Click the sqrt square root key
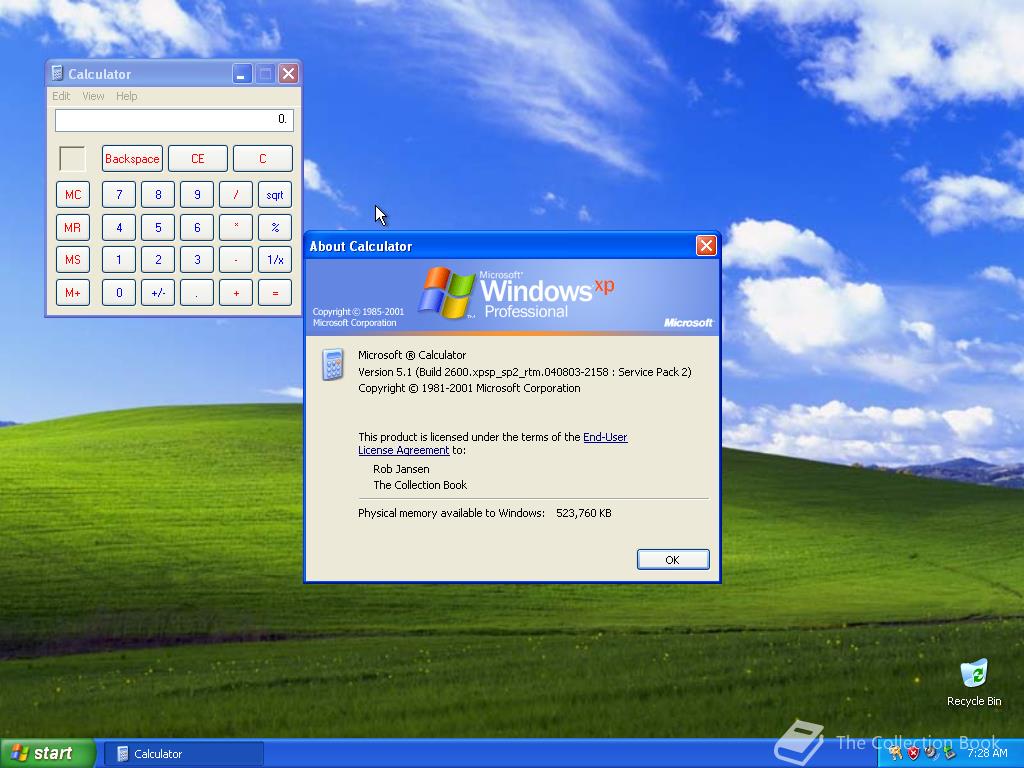The height and width of the screenshot is (768, 1024). pos(275,195)
